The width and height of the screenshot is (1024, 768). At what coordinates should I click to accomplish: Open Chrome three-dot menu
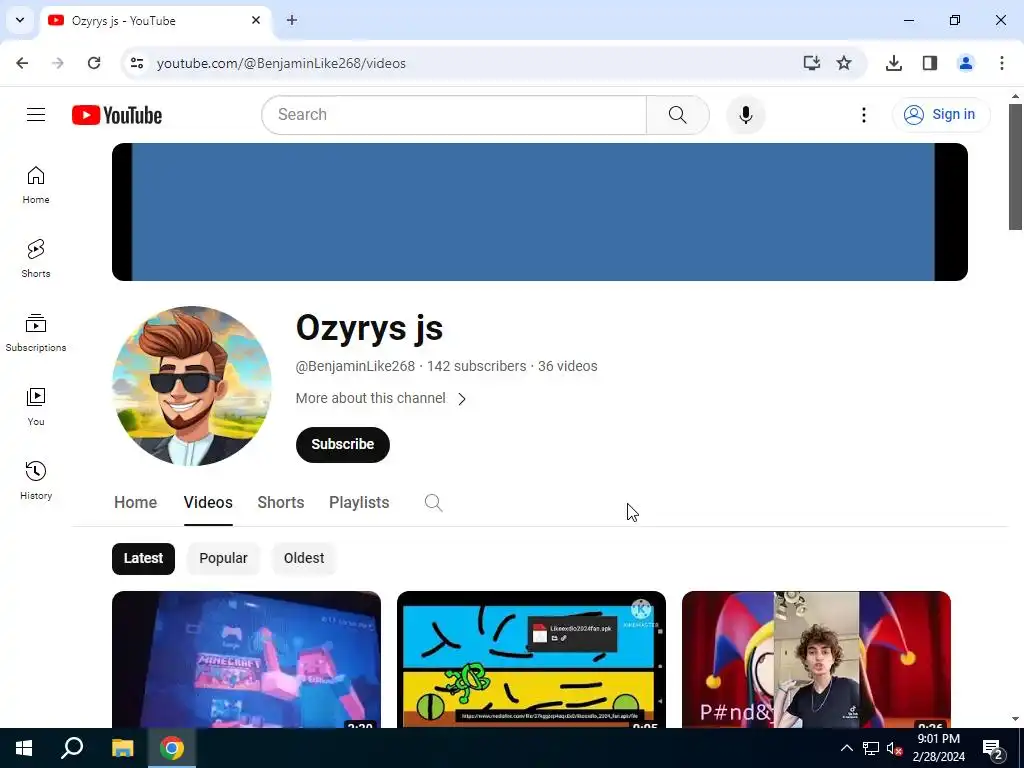coord(1002,63)
